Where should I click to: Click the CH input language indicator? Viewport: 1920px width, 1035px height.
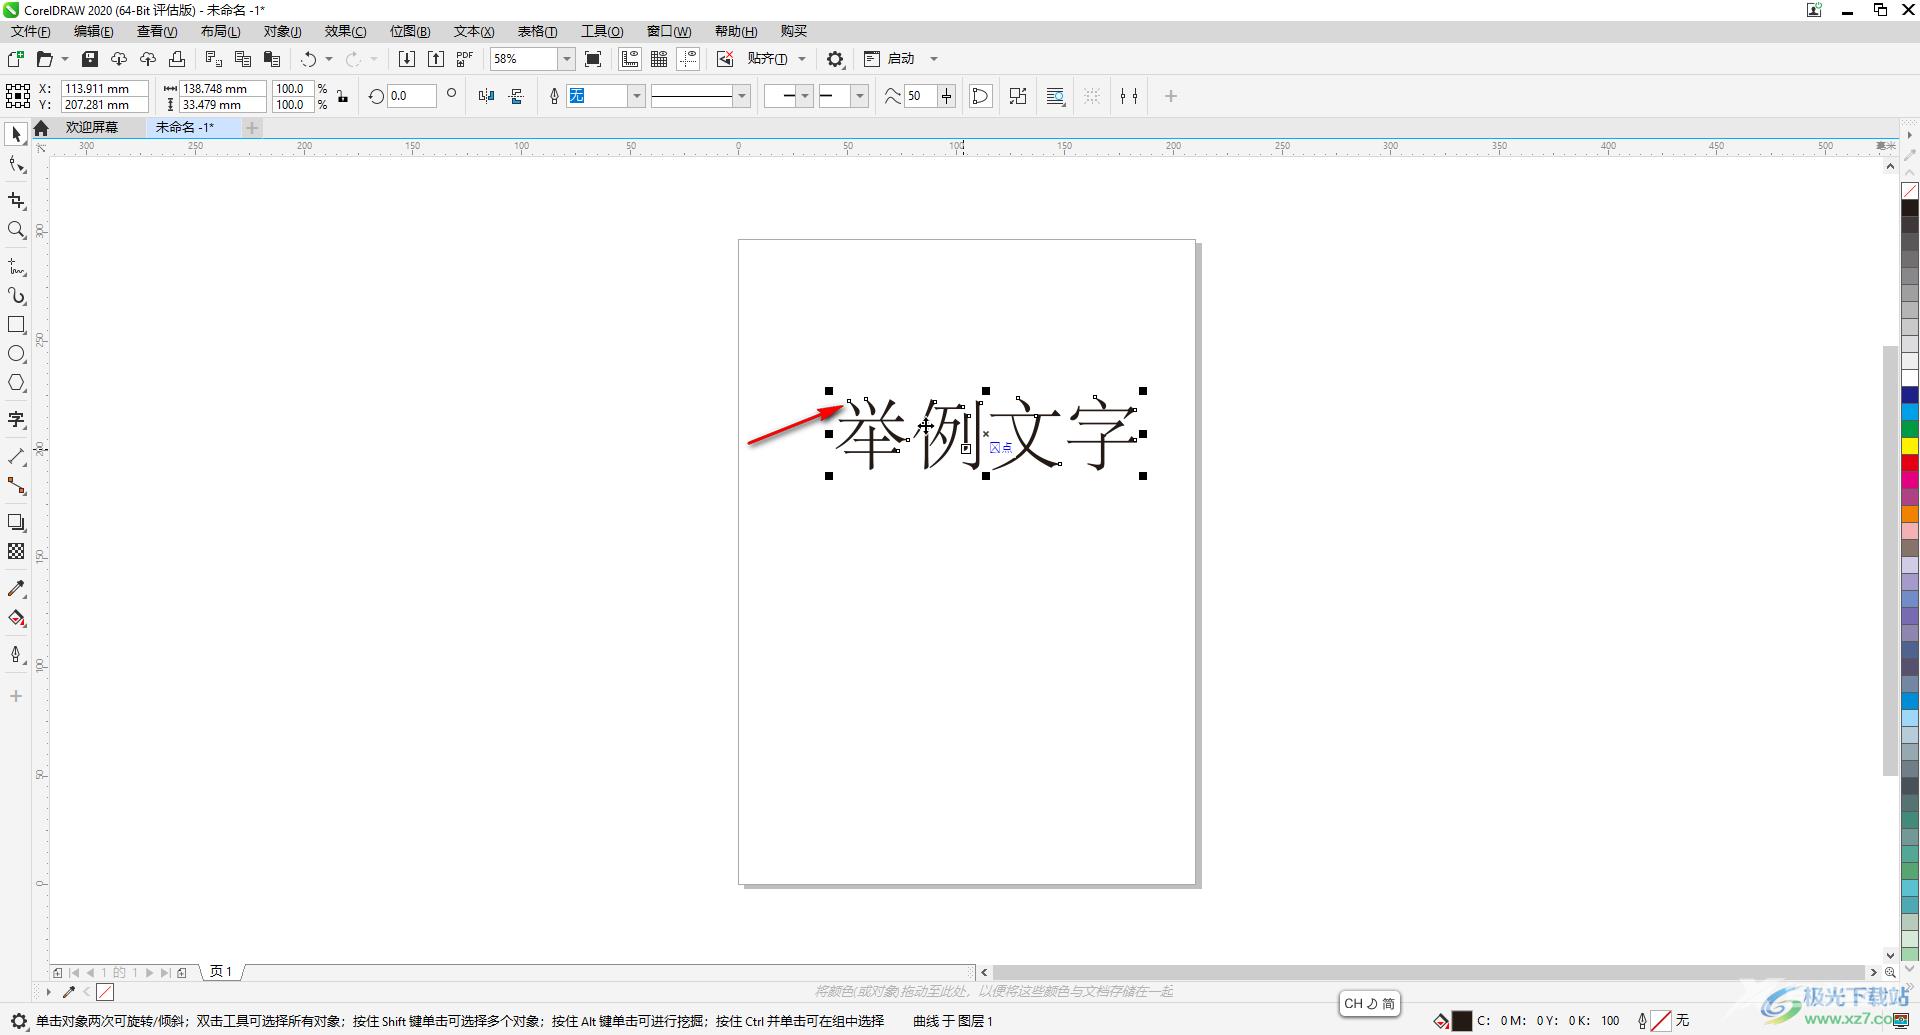(x=1370, y=1003)
